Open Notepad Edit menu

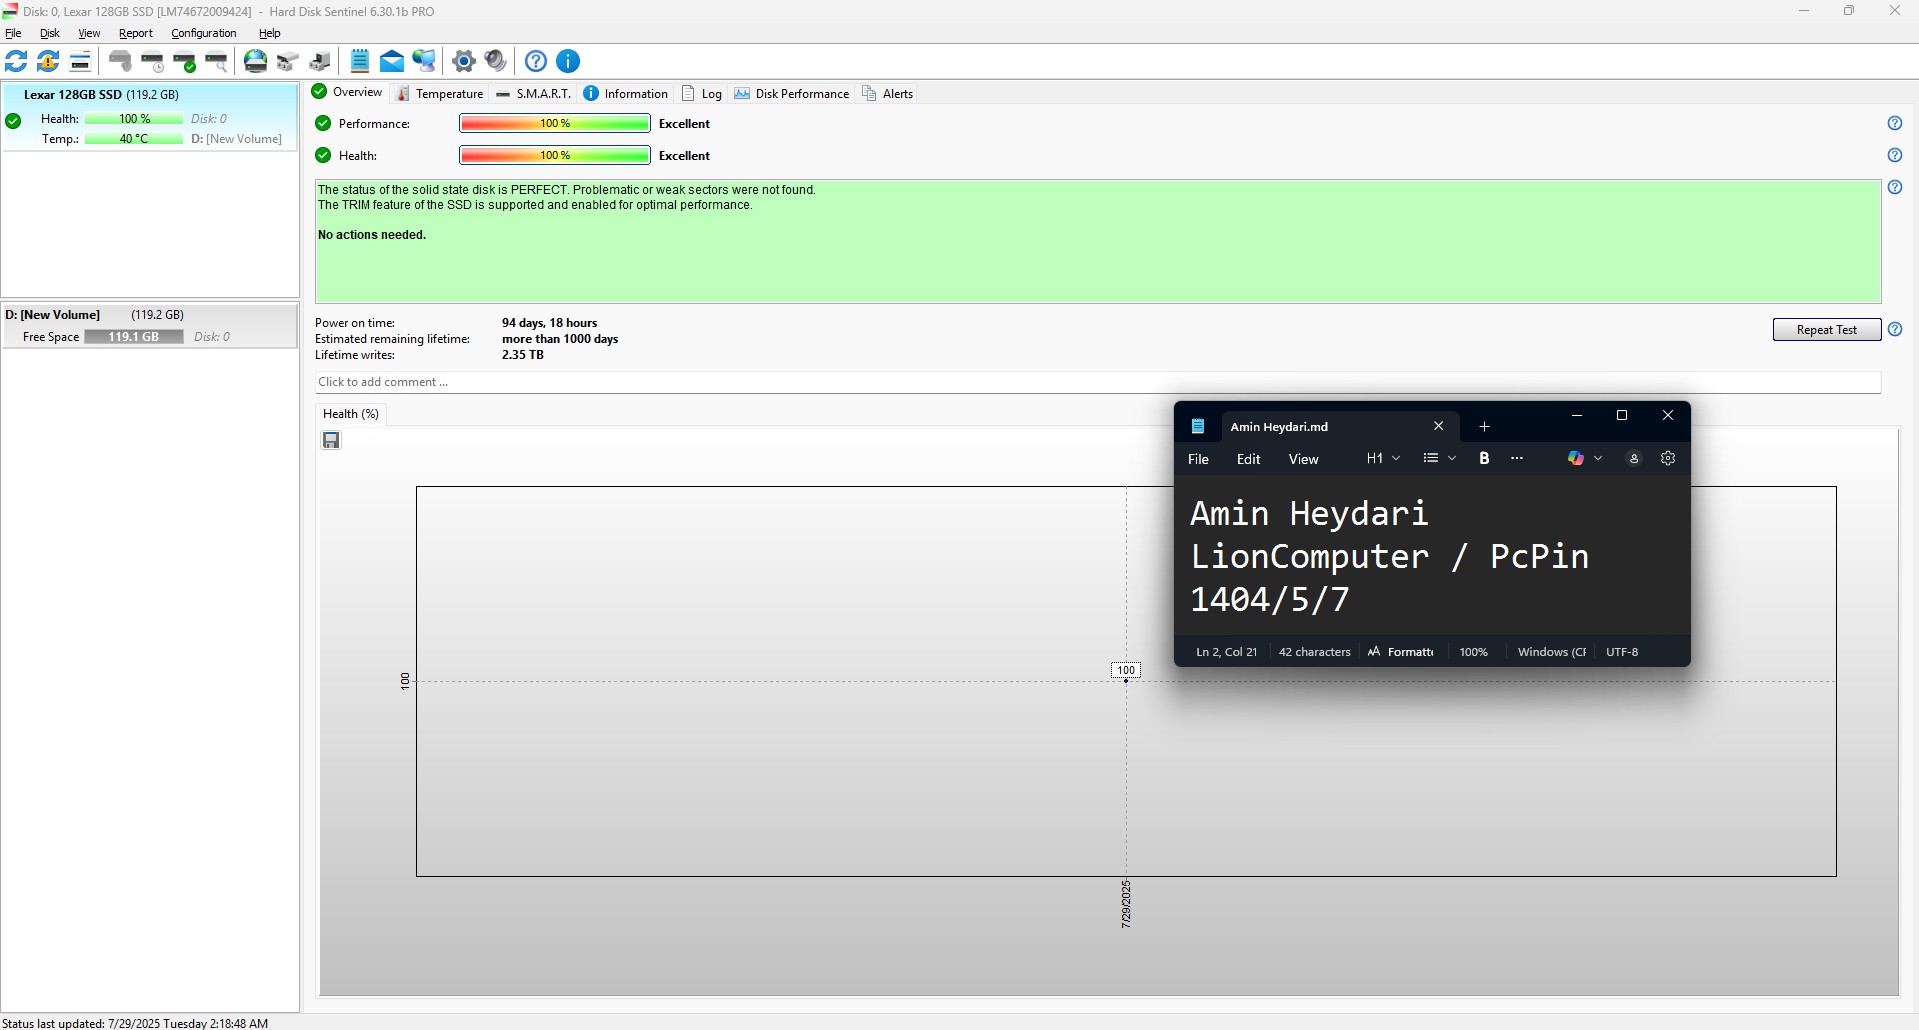click(1249, 459)
